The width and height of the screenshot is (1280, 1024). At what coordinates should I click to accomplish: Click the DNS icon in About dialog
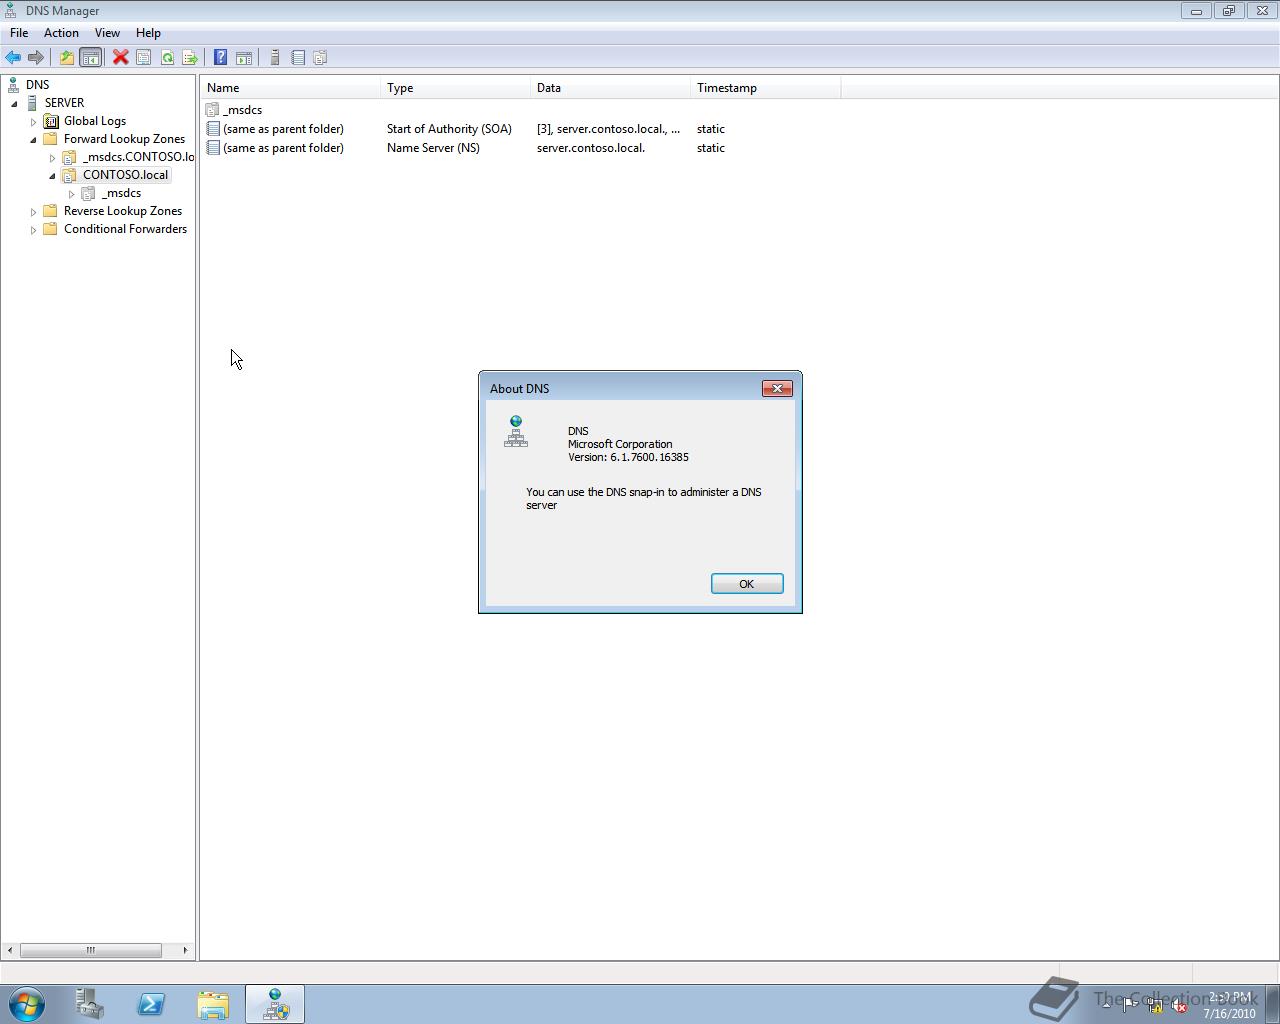tap(516, 431)
